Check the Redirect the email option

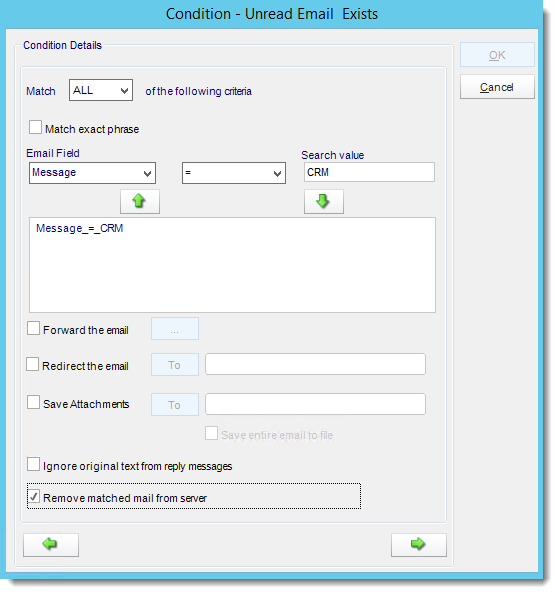[33, 364]
